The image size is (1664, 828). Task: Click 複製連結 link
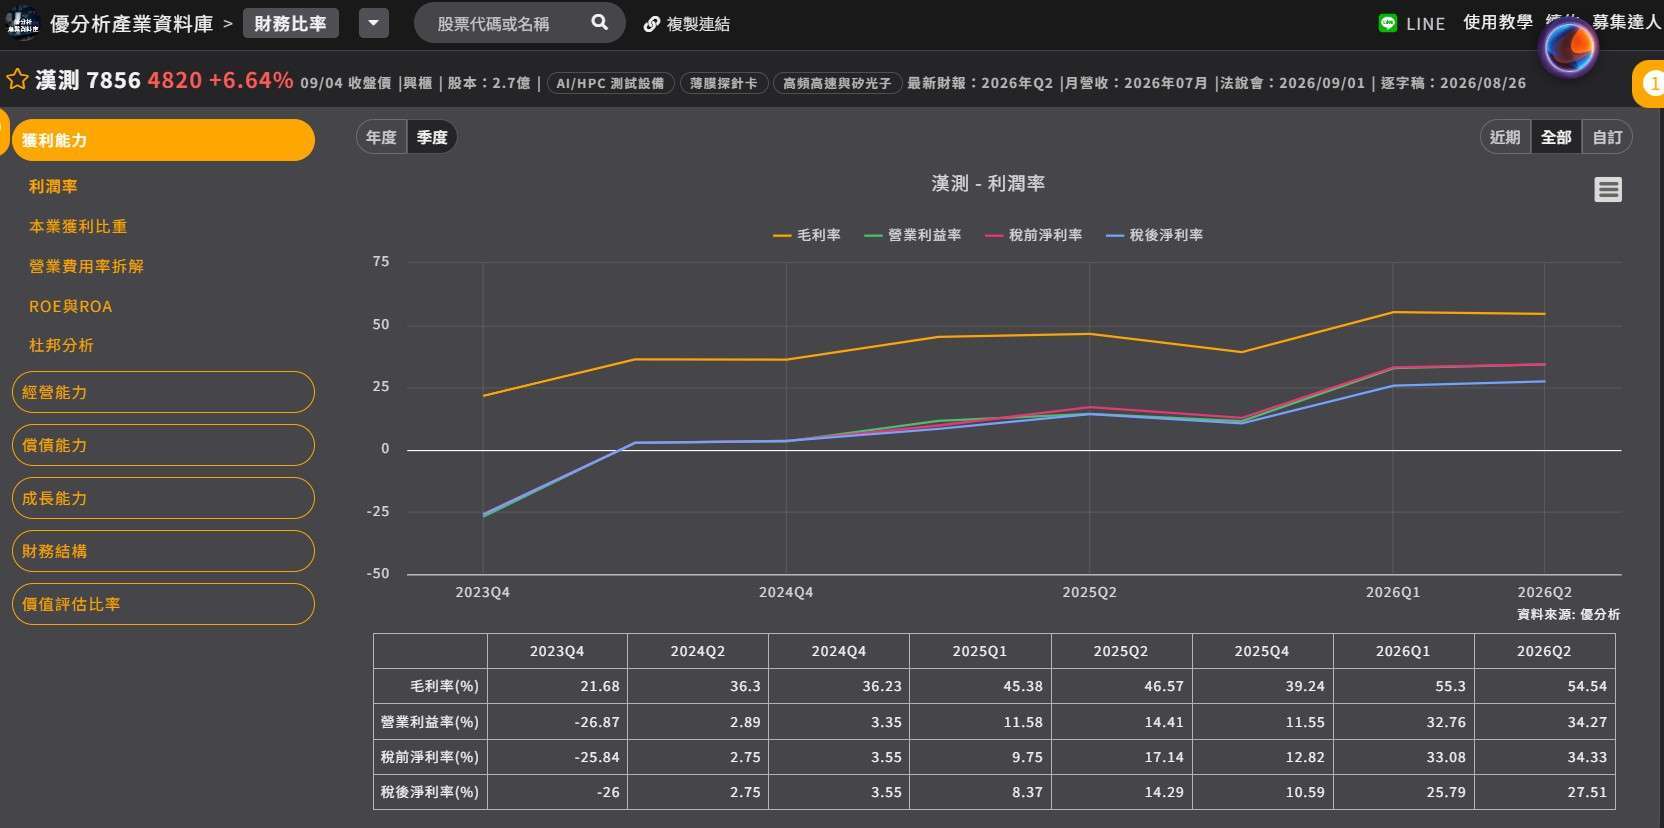[x=698, y=24]
